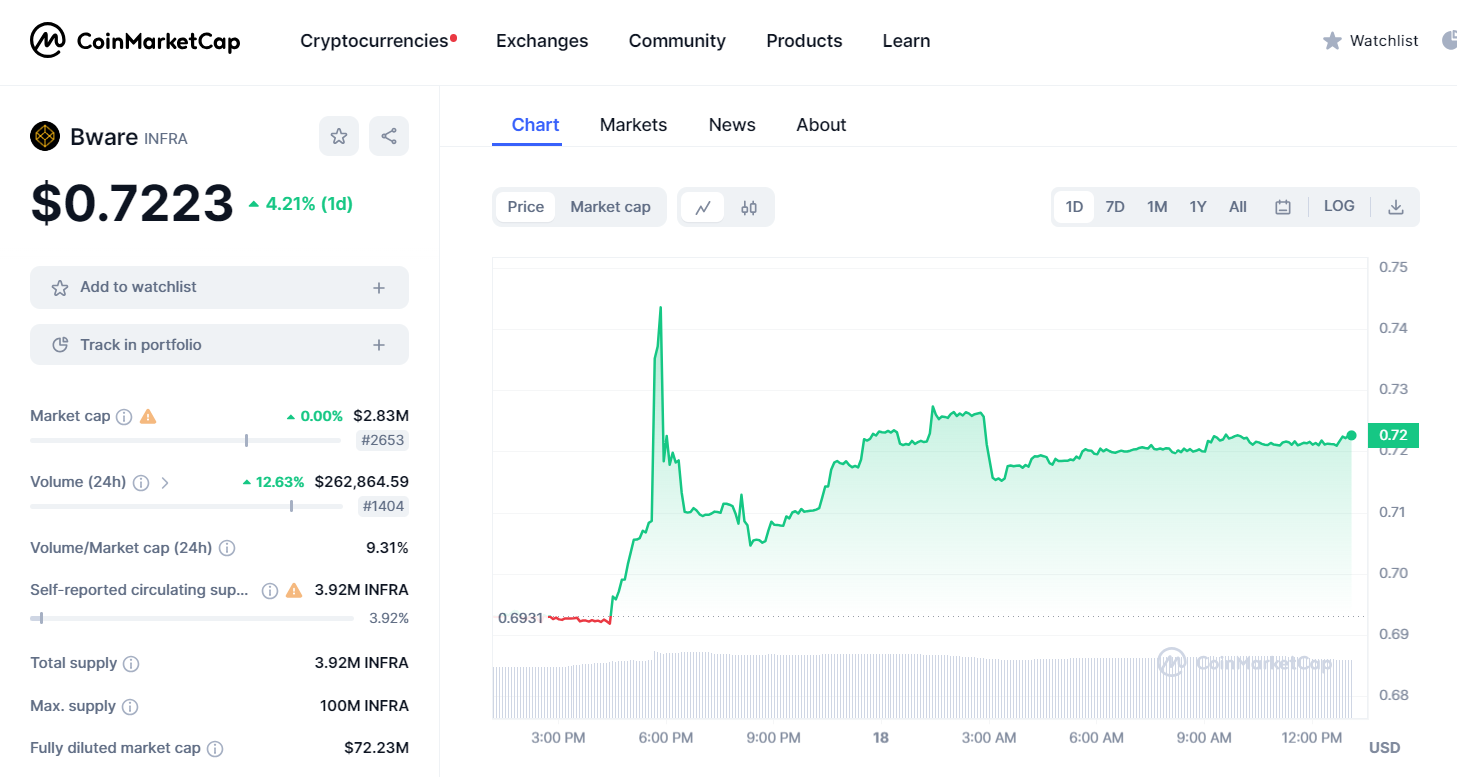The image size is (1457, 777).
Task: Click Market cap info icon
Action: tap(124, 416)
